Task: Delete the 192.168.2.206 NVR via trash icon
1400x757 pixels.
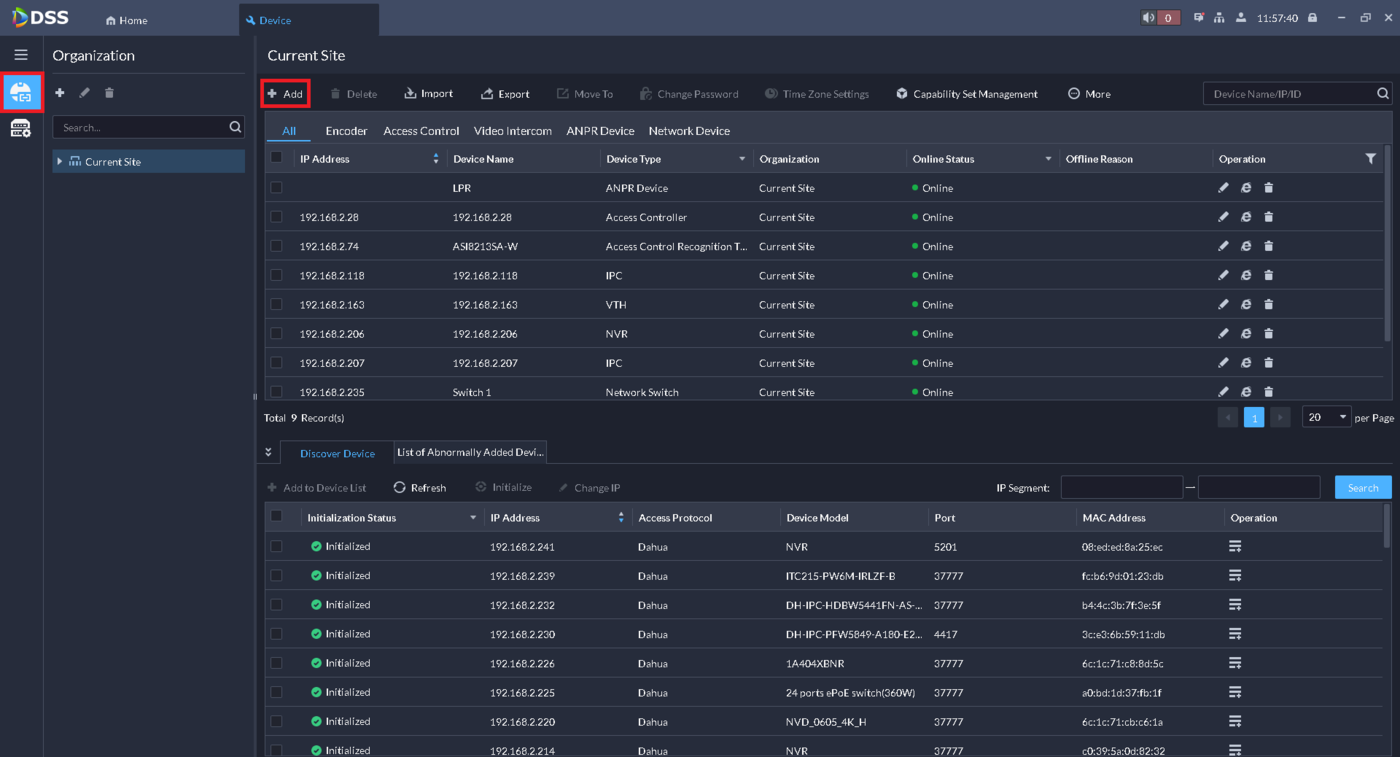Action: tap(1268, 334)
